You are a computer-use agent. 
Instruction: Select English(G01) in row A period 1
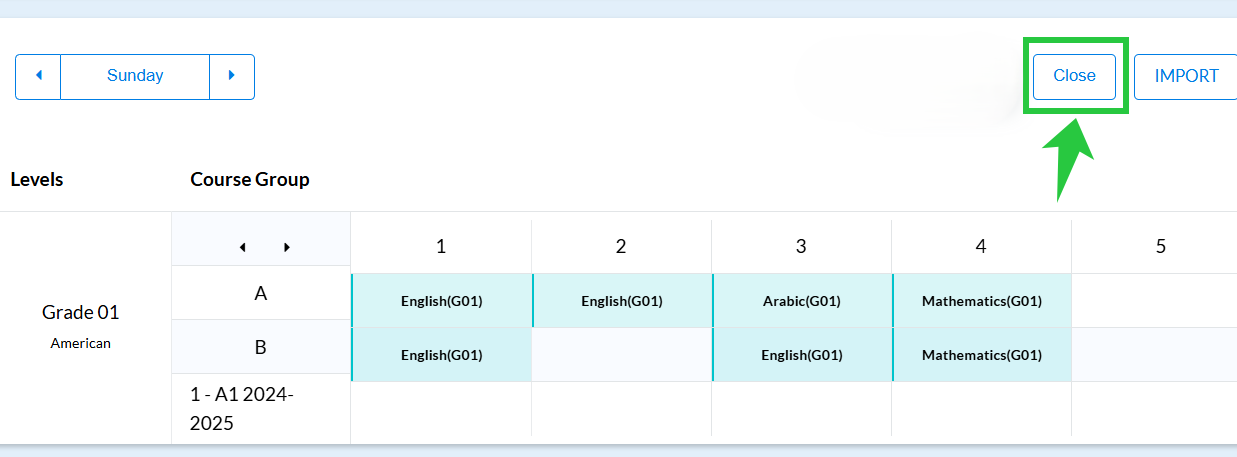442,301
